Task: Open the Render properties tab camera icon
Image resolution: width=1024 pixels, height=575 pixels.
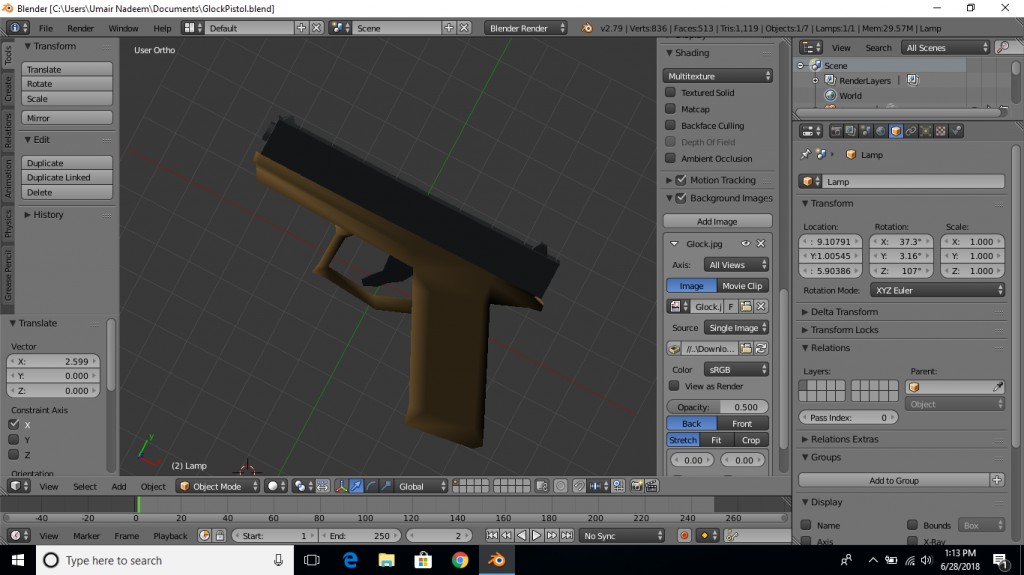Action: coord(835,131)
